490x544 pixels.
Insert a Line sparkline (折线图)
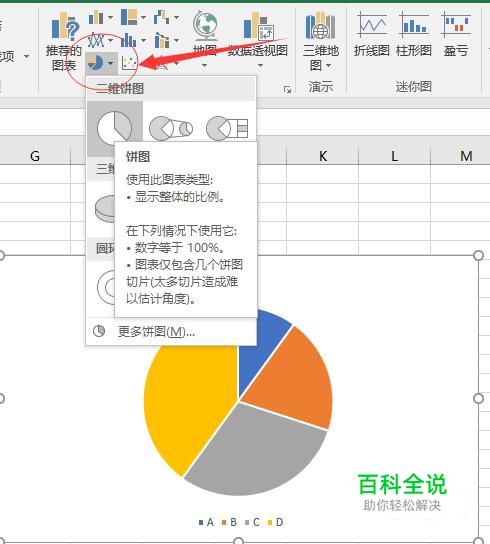[372, 34]
